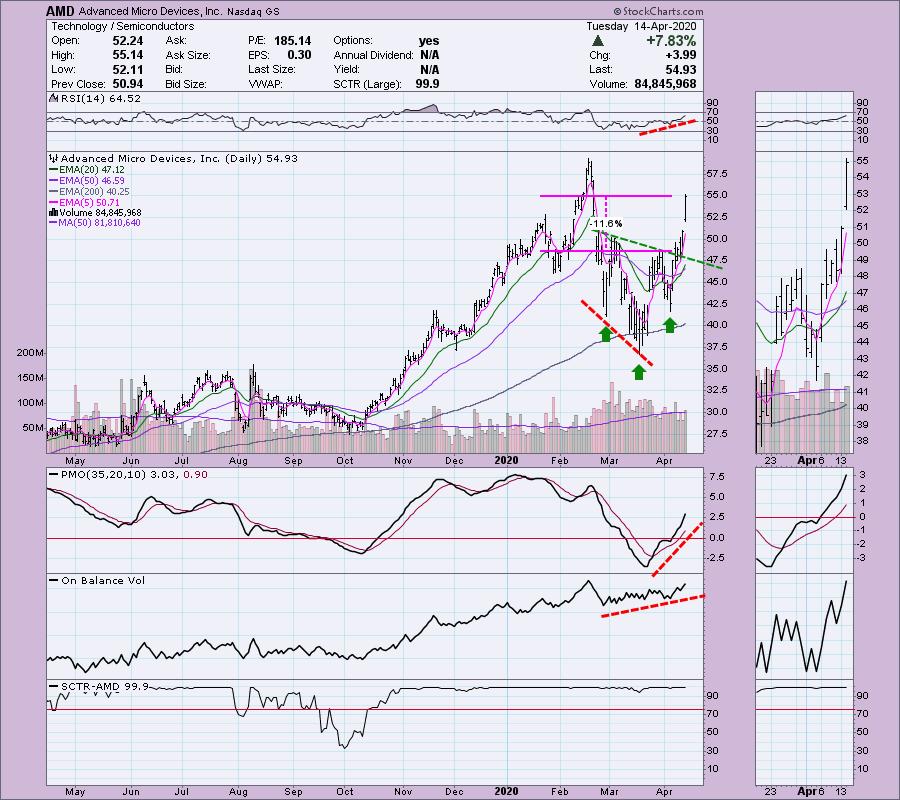Click the small icon before the RSI(14) label
Screen dimensions: 900x800
click(x=53, y=98)
